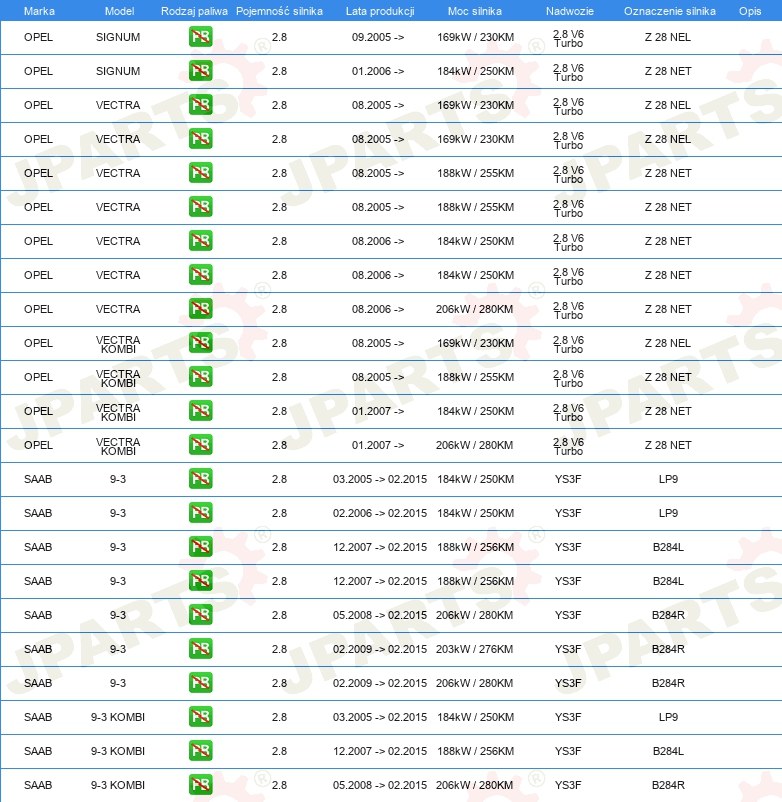
Task: Click fuel icon for Saab 9-3 from 03.2005
Action: coord(200,479)
